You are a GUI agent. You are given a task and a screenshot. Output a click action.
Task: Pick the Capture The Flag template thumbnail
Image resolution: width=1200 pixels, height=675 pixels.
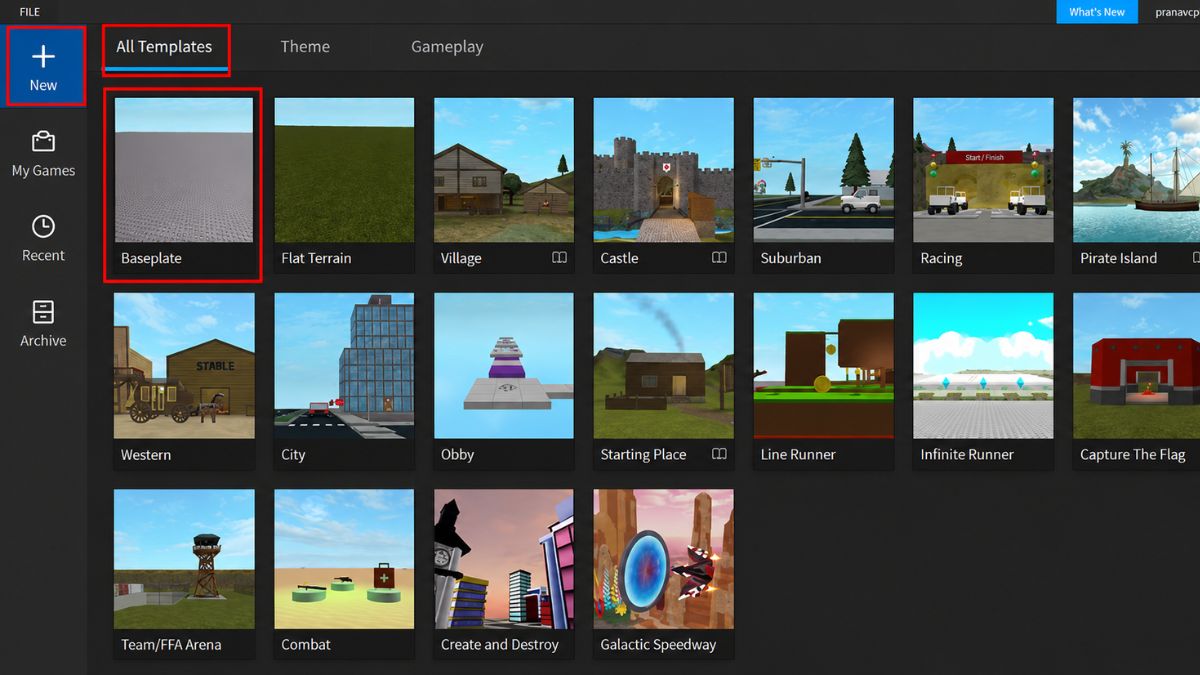(x=1137, y=366)
